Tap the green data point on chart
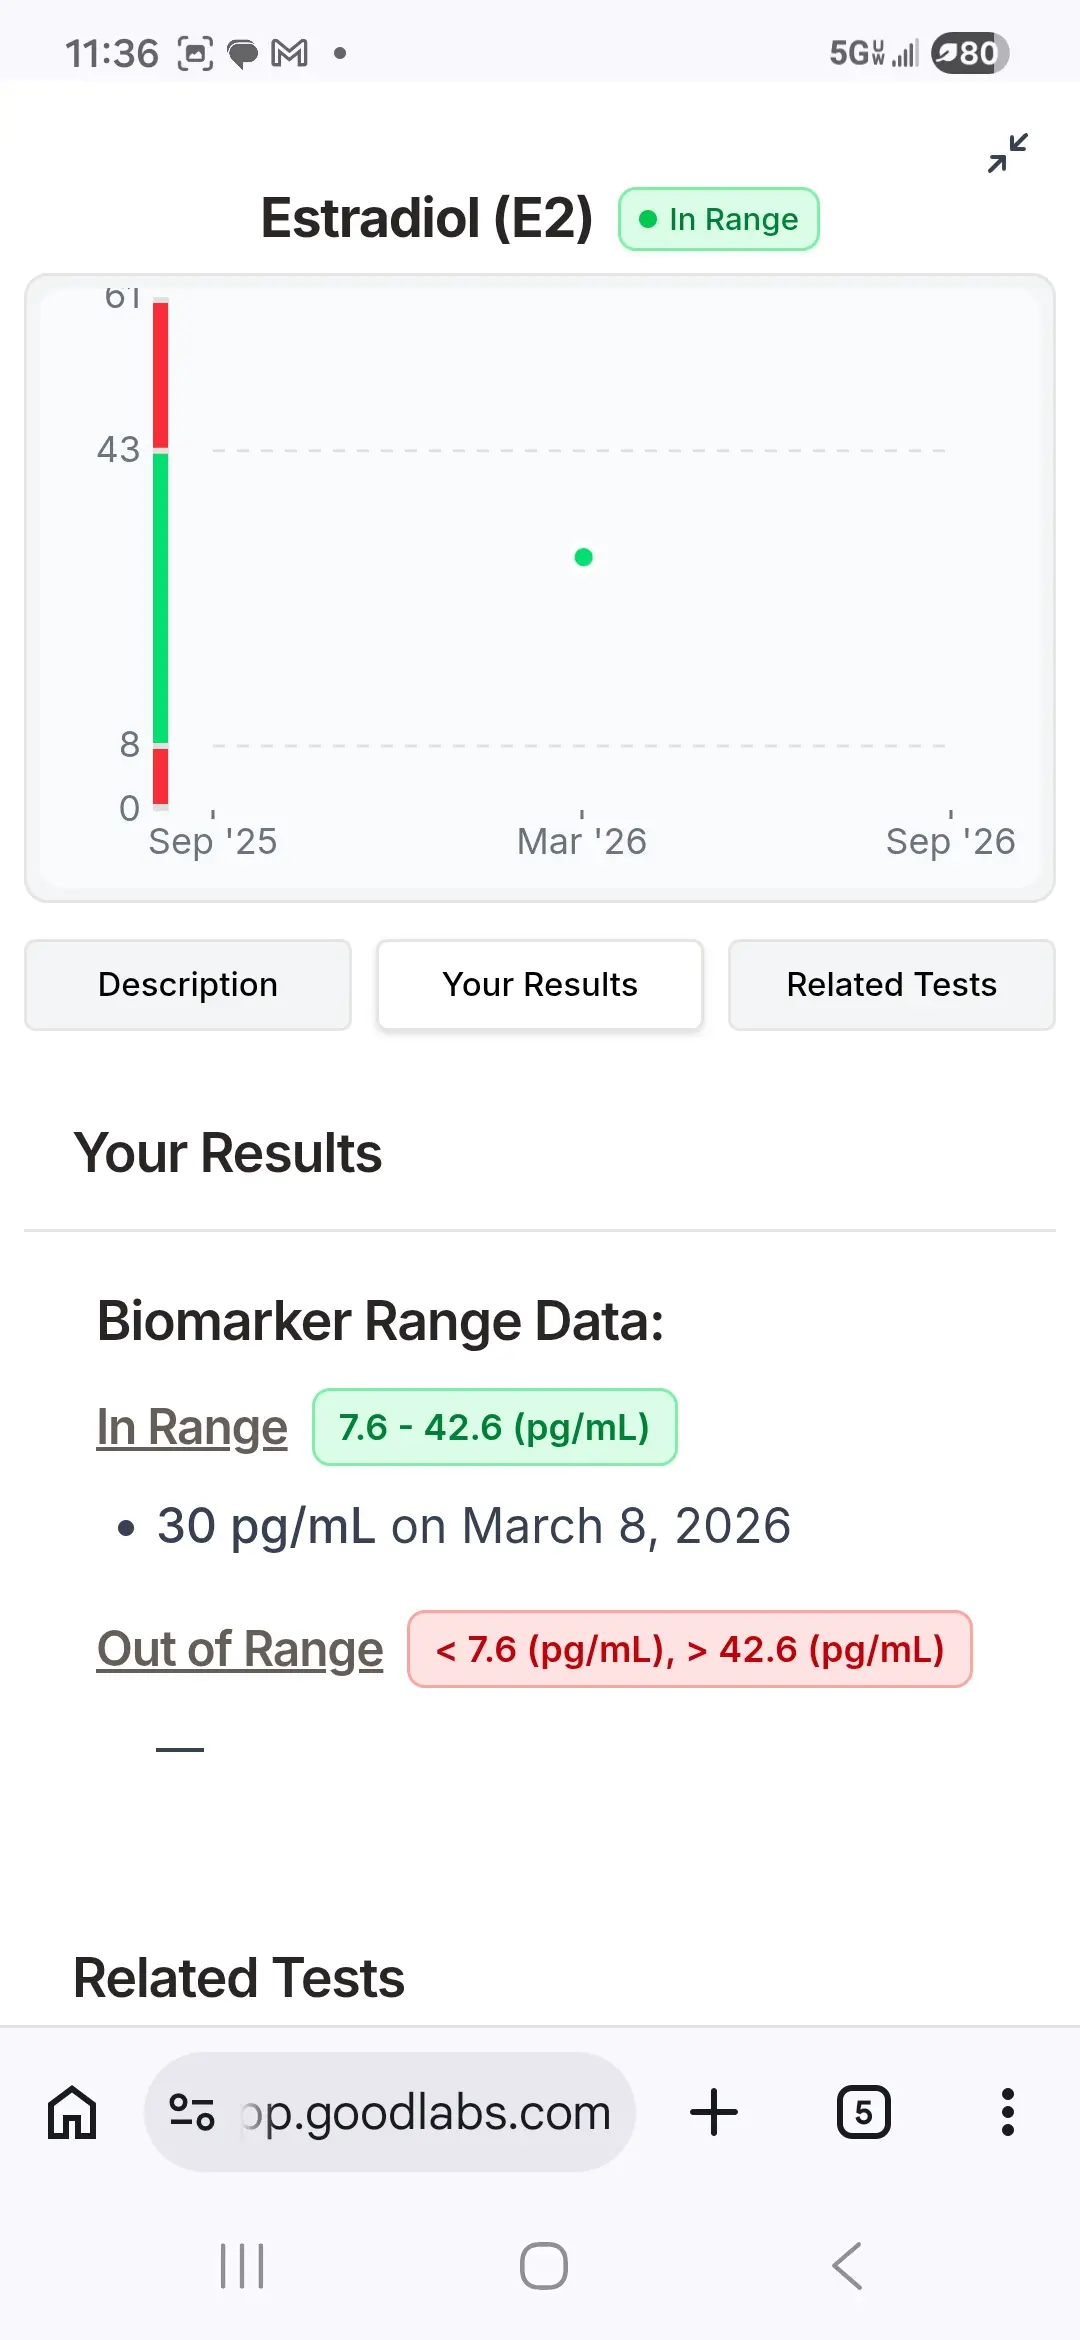 pyautogui.click(x=584, y=557)
